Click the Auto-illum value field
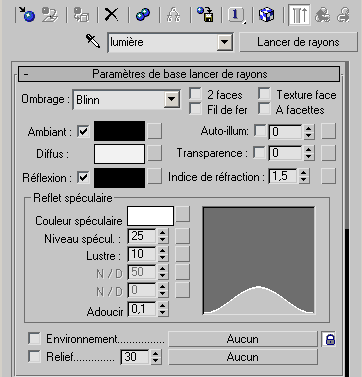This screenshot has width=362, height=377. click(286, 132)
